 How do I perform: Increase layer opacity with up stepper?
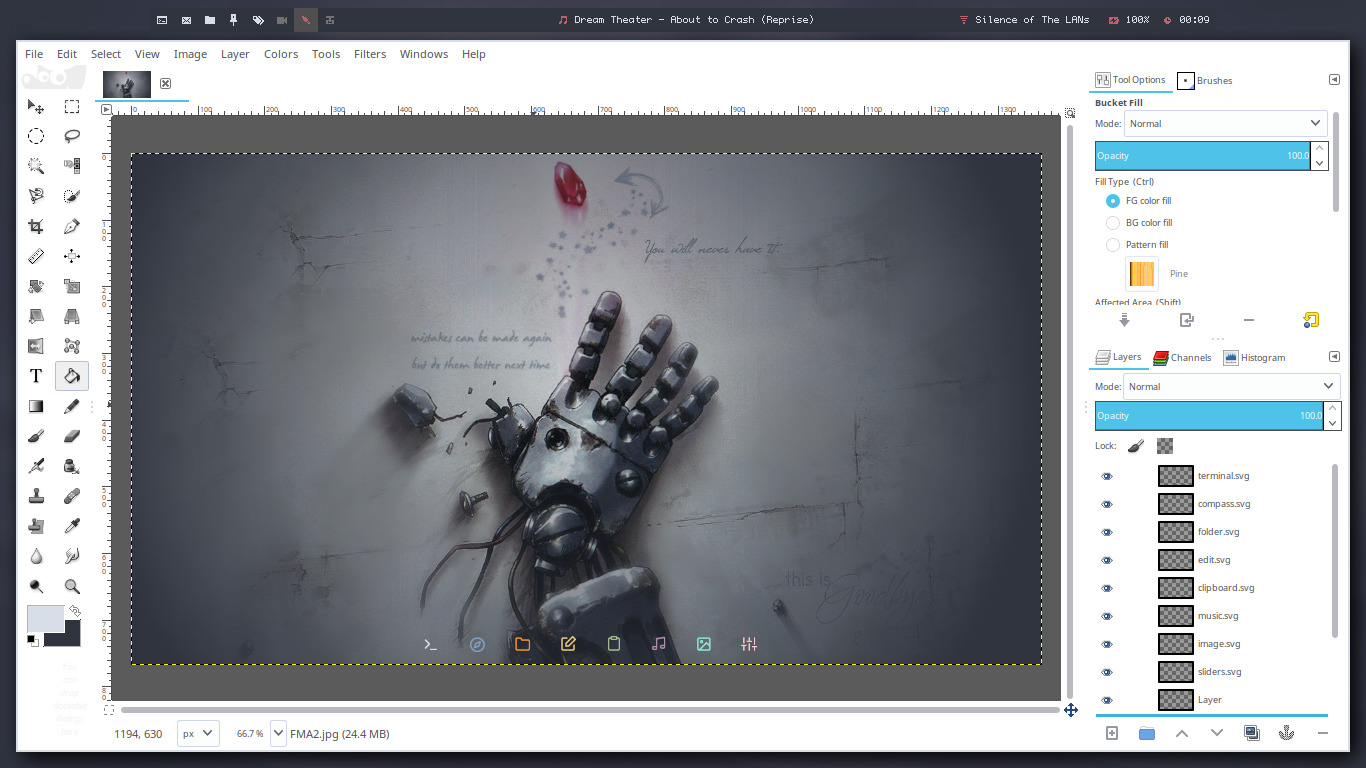click(1332, 409)
